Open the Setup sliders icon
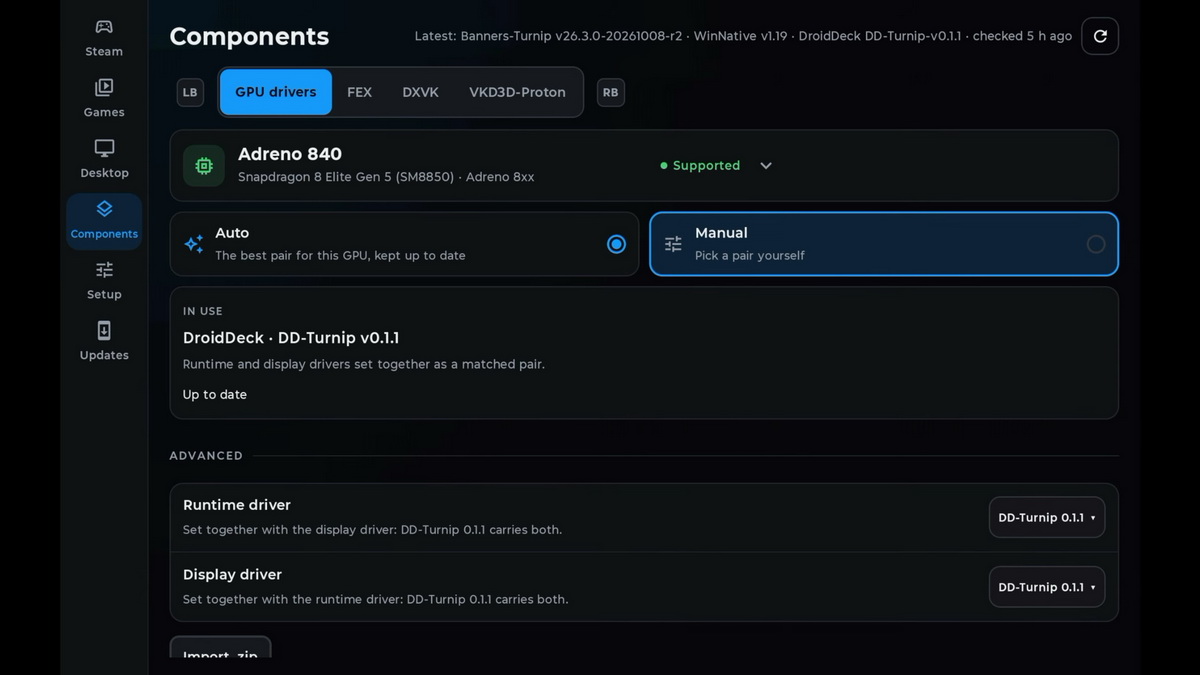 pos(104,270)
